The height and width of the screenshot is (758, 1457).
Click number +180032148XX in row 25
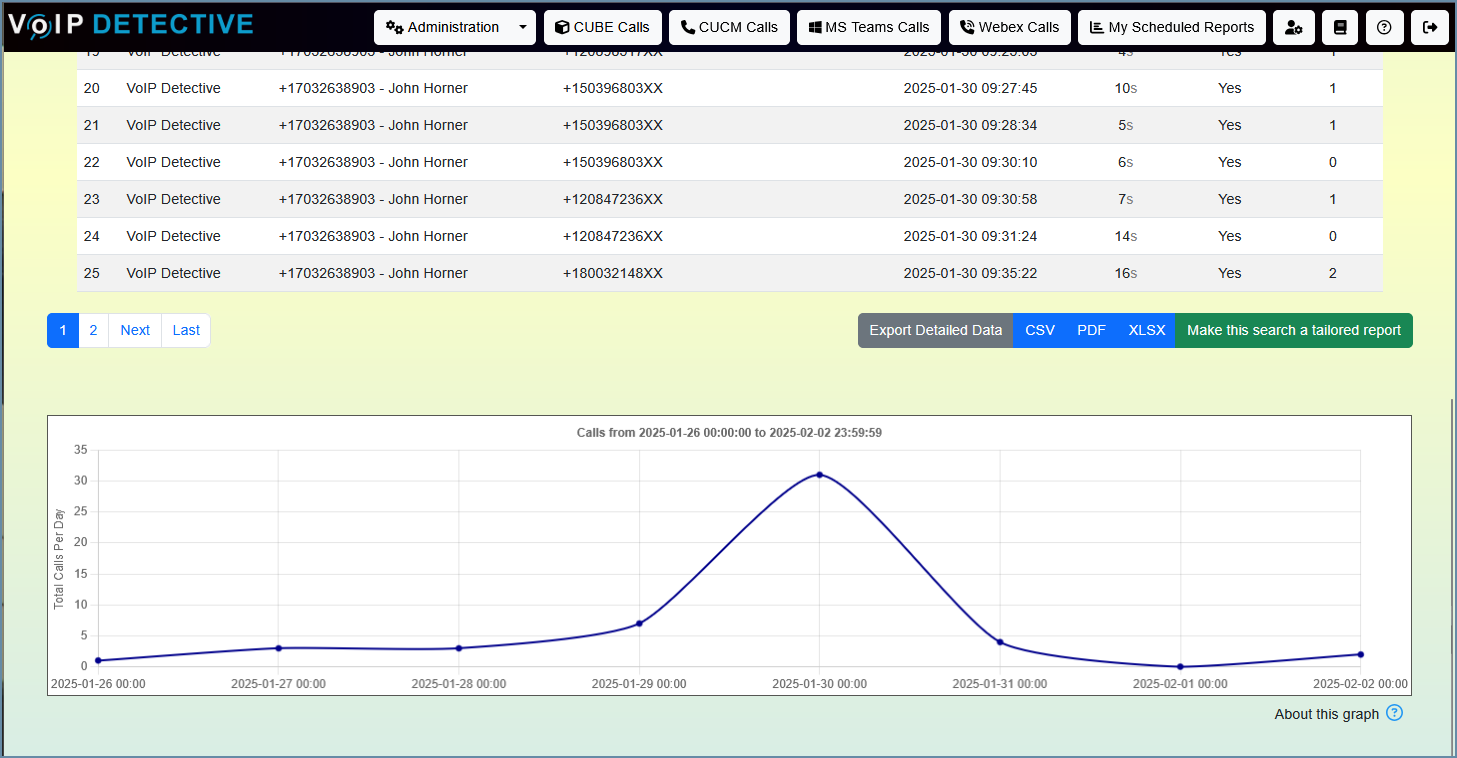tap(613, 273)
